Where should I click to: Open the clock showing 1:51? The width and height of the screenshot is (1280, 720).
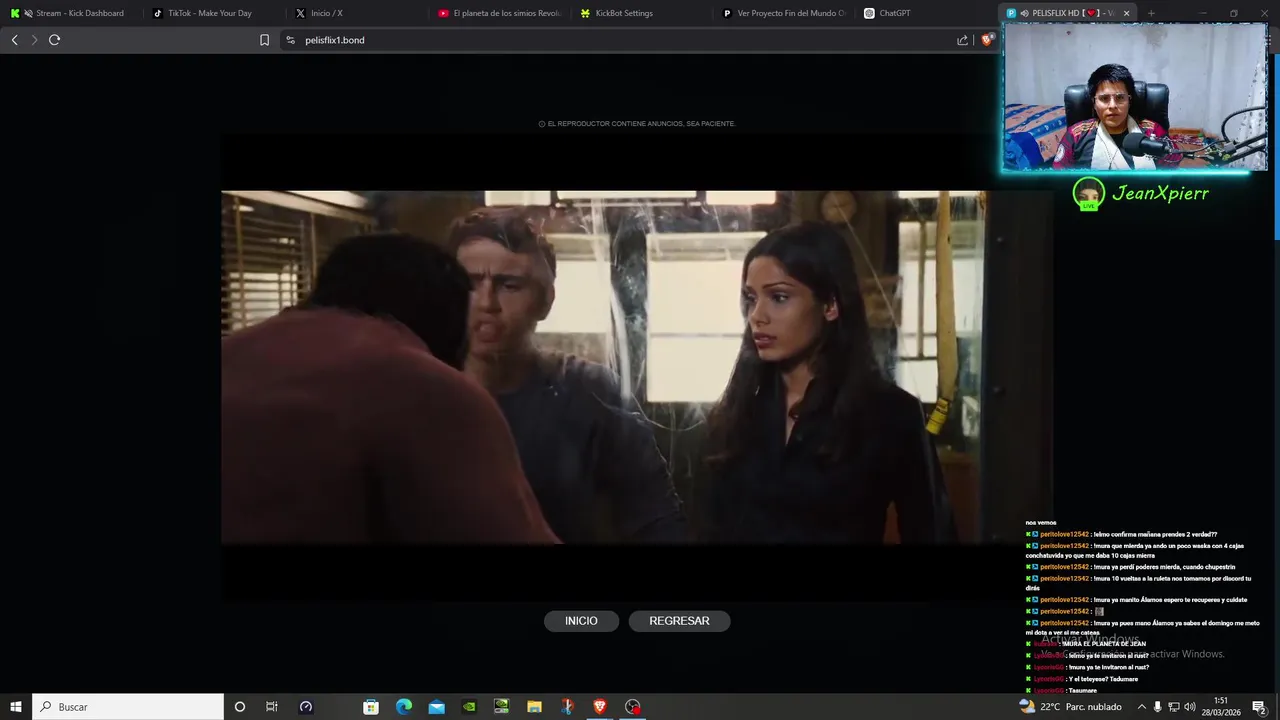pyautogui.click(x=1221, y=706)
